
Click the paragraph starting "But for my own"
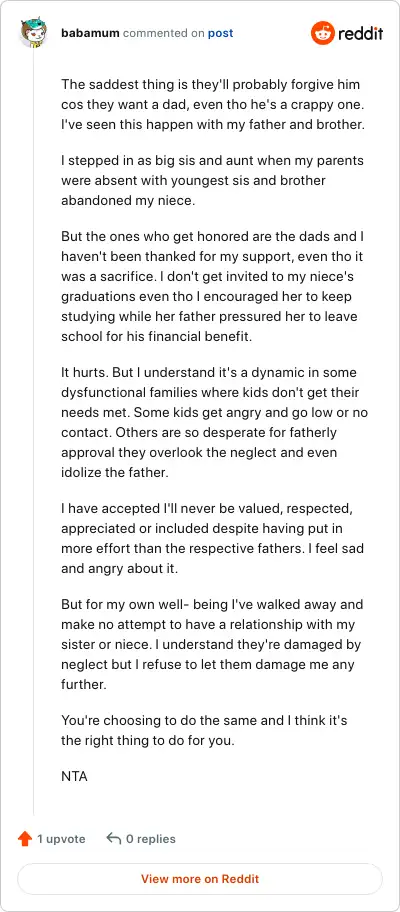[x=212, y=644]
